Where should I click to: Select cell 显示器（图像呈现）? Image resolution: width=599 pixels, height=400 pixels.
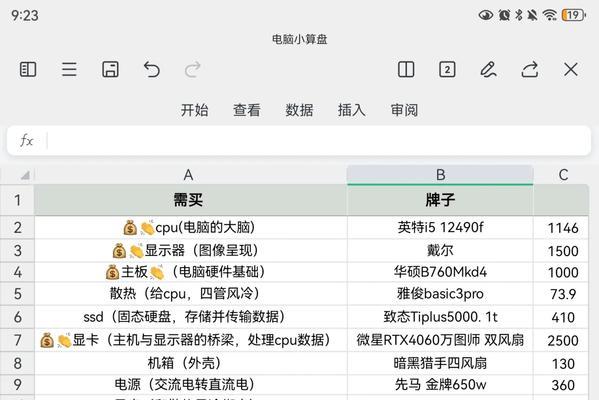pyautogui.click(x=191, y=251)
